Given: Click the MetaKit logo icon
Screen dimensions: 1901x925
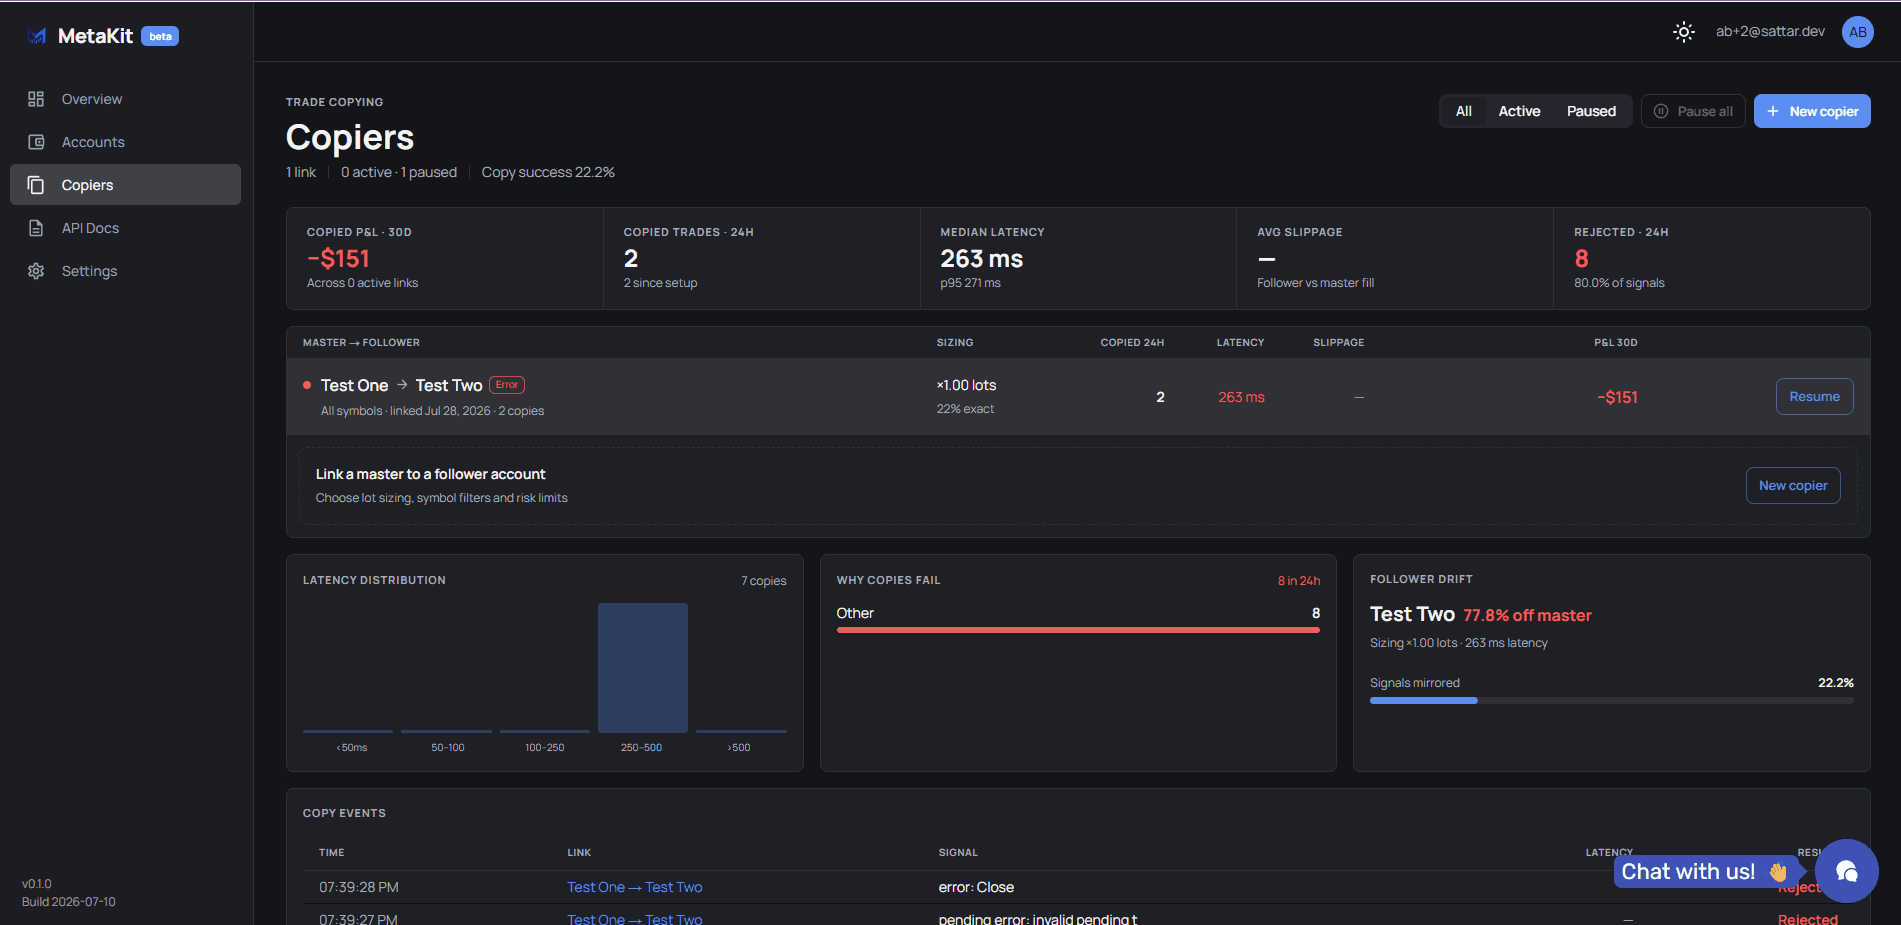Looking at the screenshot, I should [37, 36].
